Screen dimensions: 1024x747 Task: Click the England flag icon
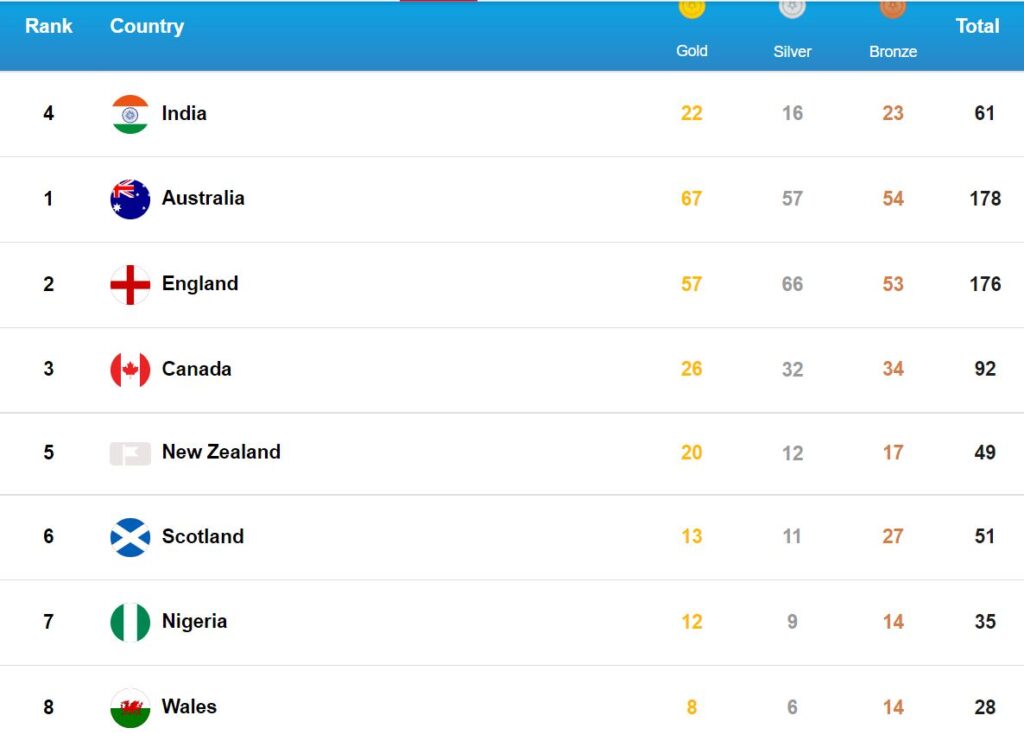[130, 285]
